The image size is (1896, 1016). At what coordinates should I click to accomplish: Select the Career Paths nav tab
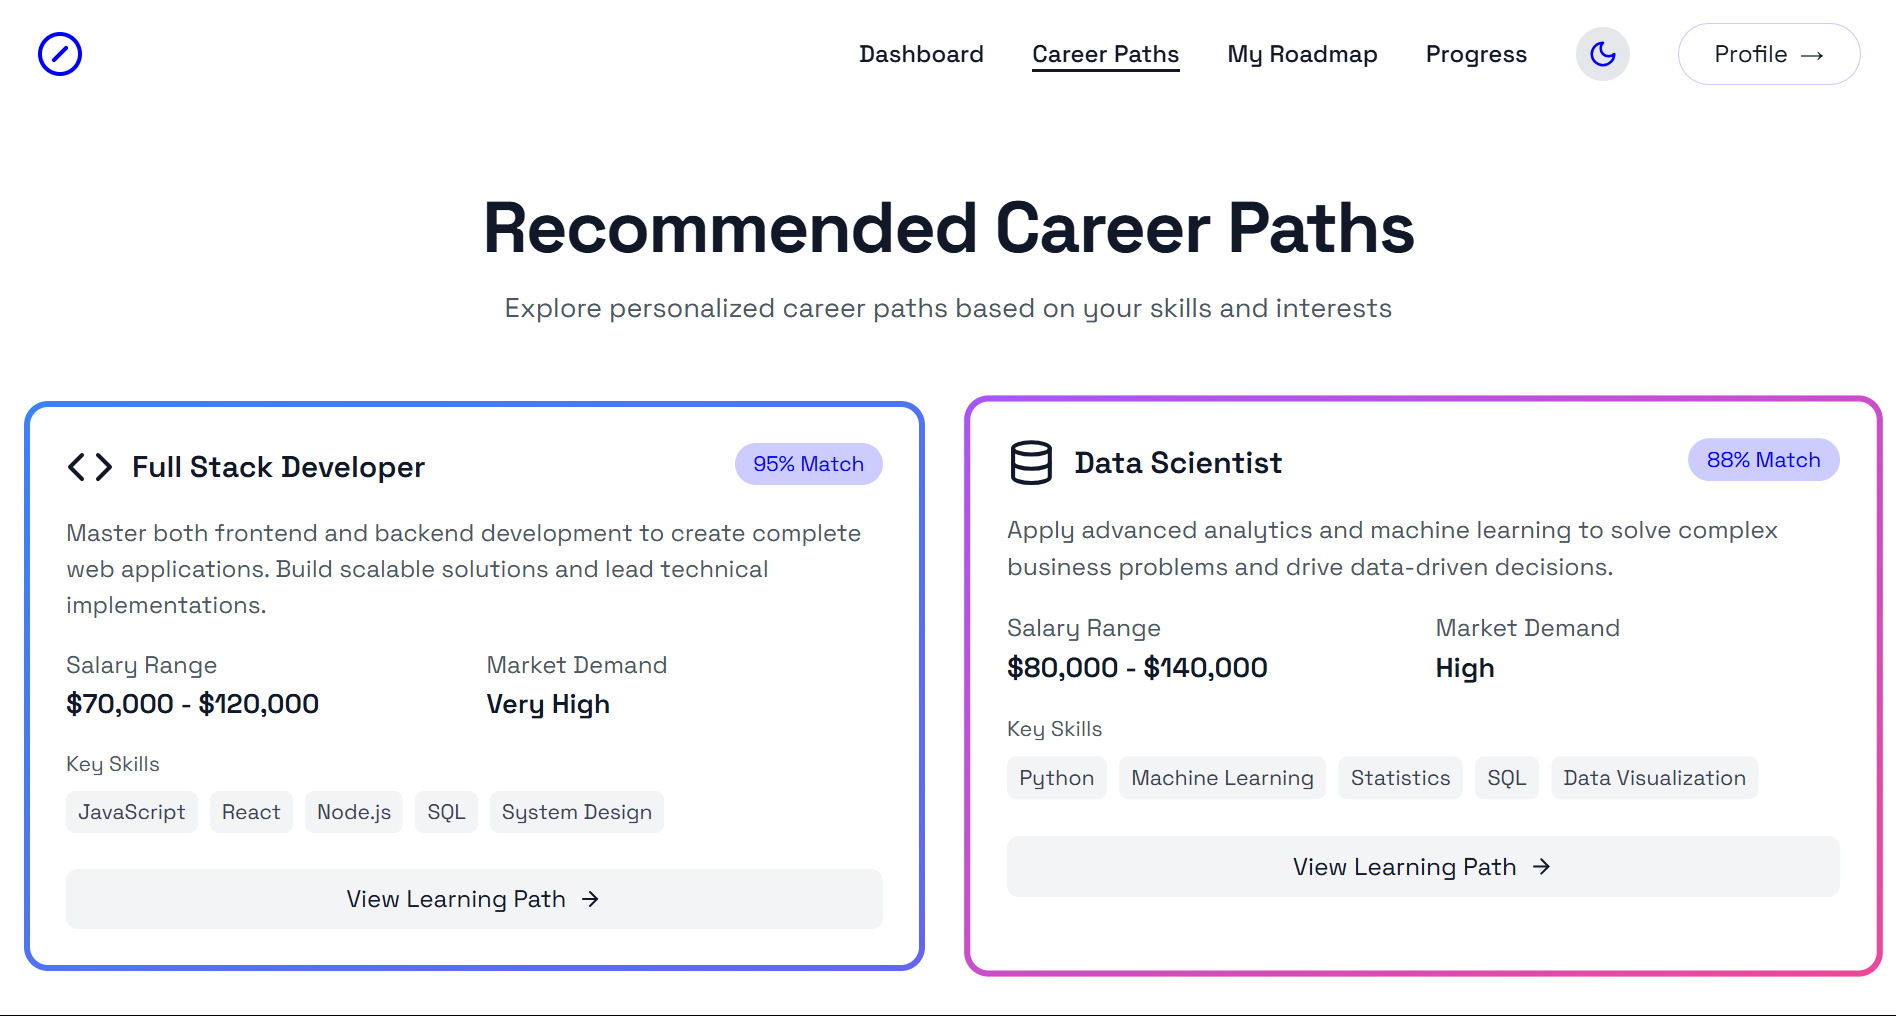[1106, 54]
